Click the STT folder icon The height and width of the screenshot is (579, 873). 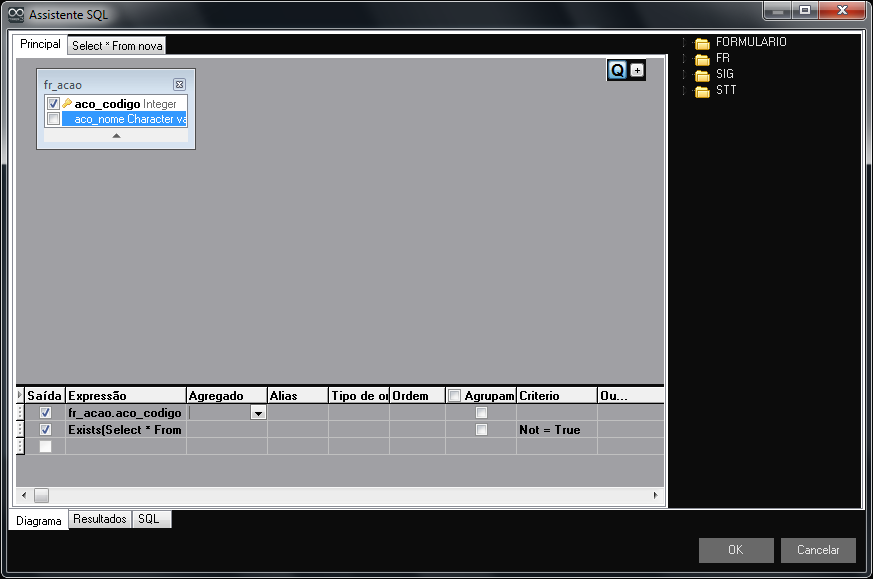tap(702, 91)
